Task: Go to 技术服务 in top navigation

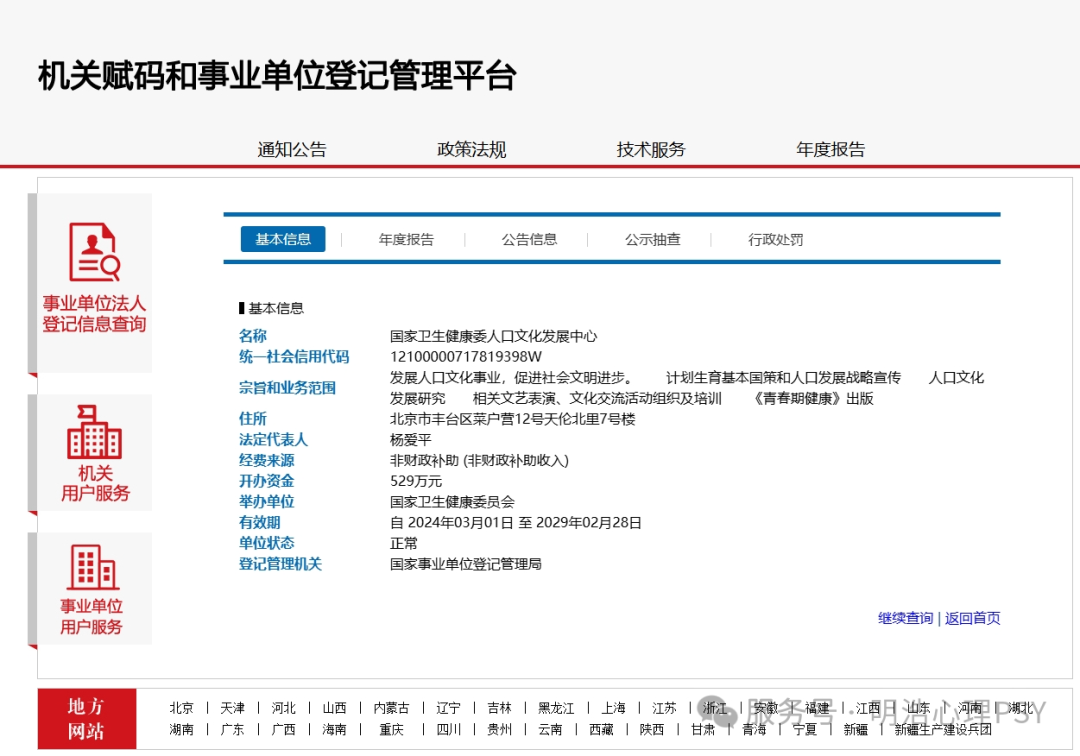Action: click(651, 150)
